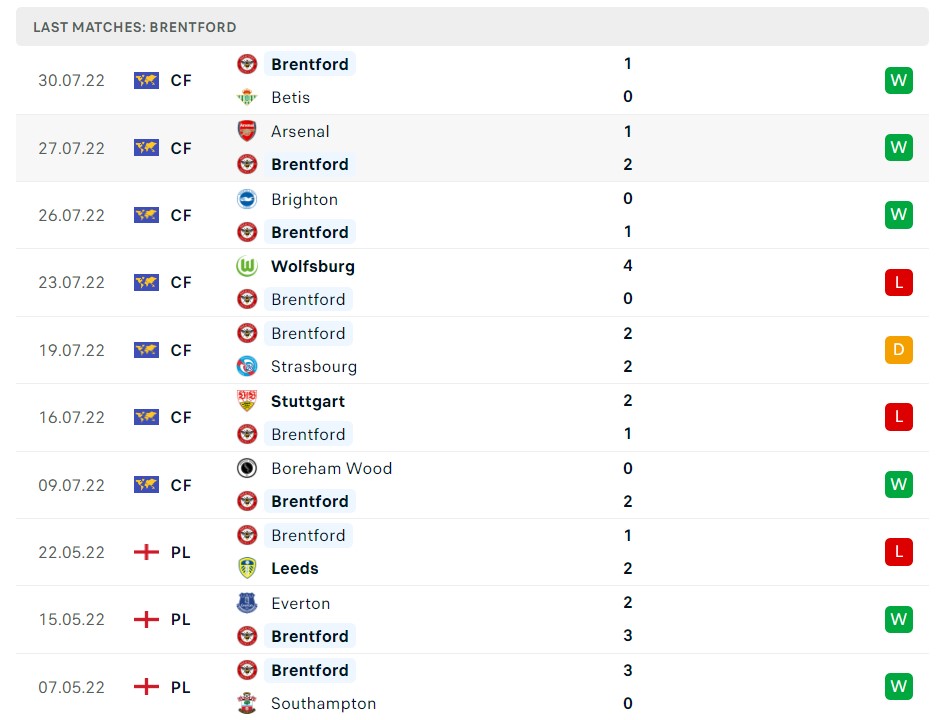Select the yellow D badge for the Strasbourg draw
The height and width of the screenshot is (720, 945).
(898, 350)
